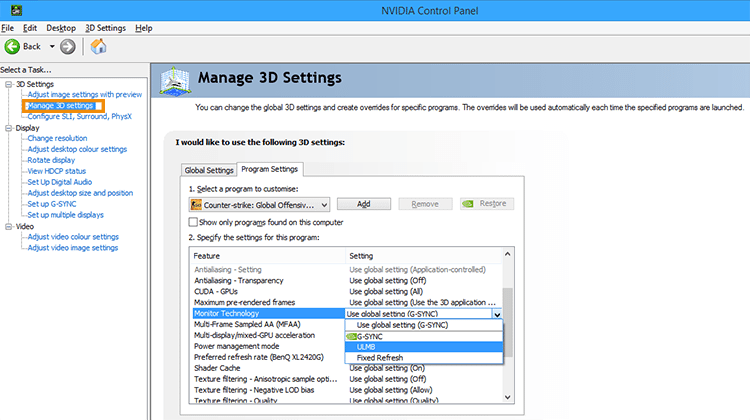Open the 3D Settings menu
750x420 pixels.
pyautogui.click(x=105, y=28)
